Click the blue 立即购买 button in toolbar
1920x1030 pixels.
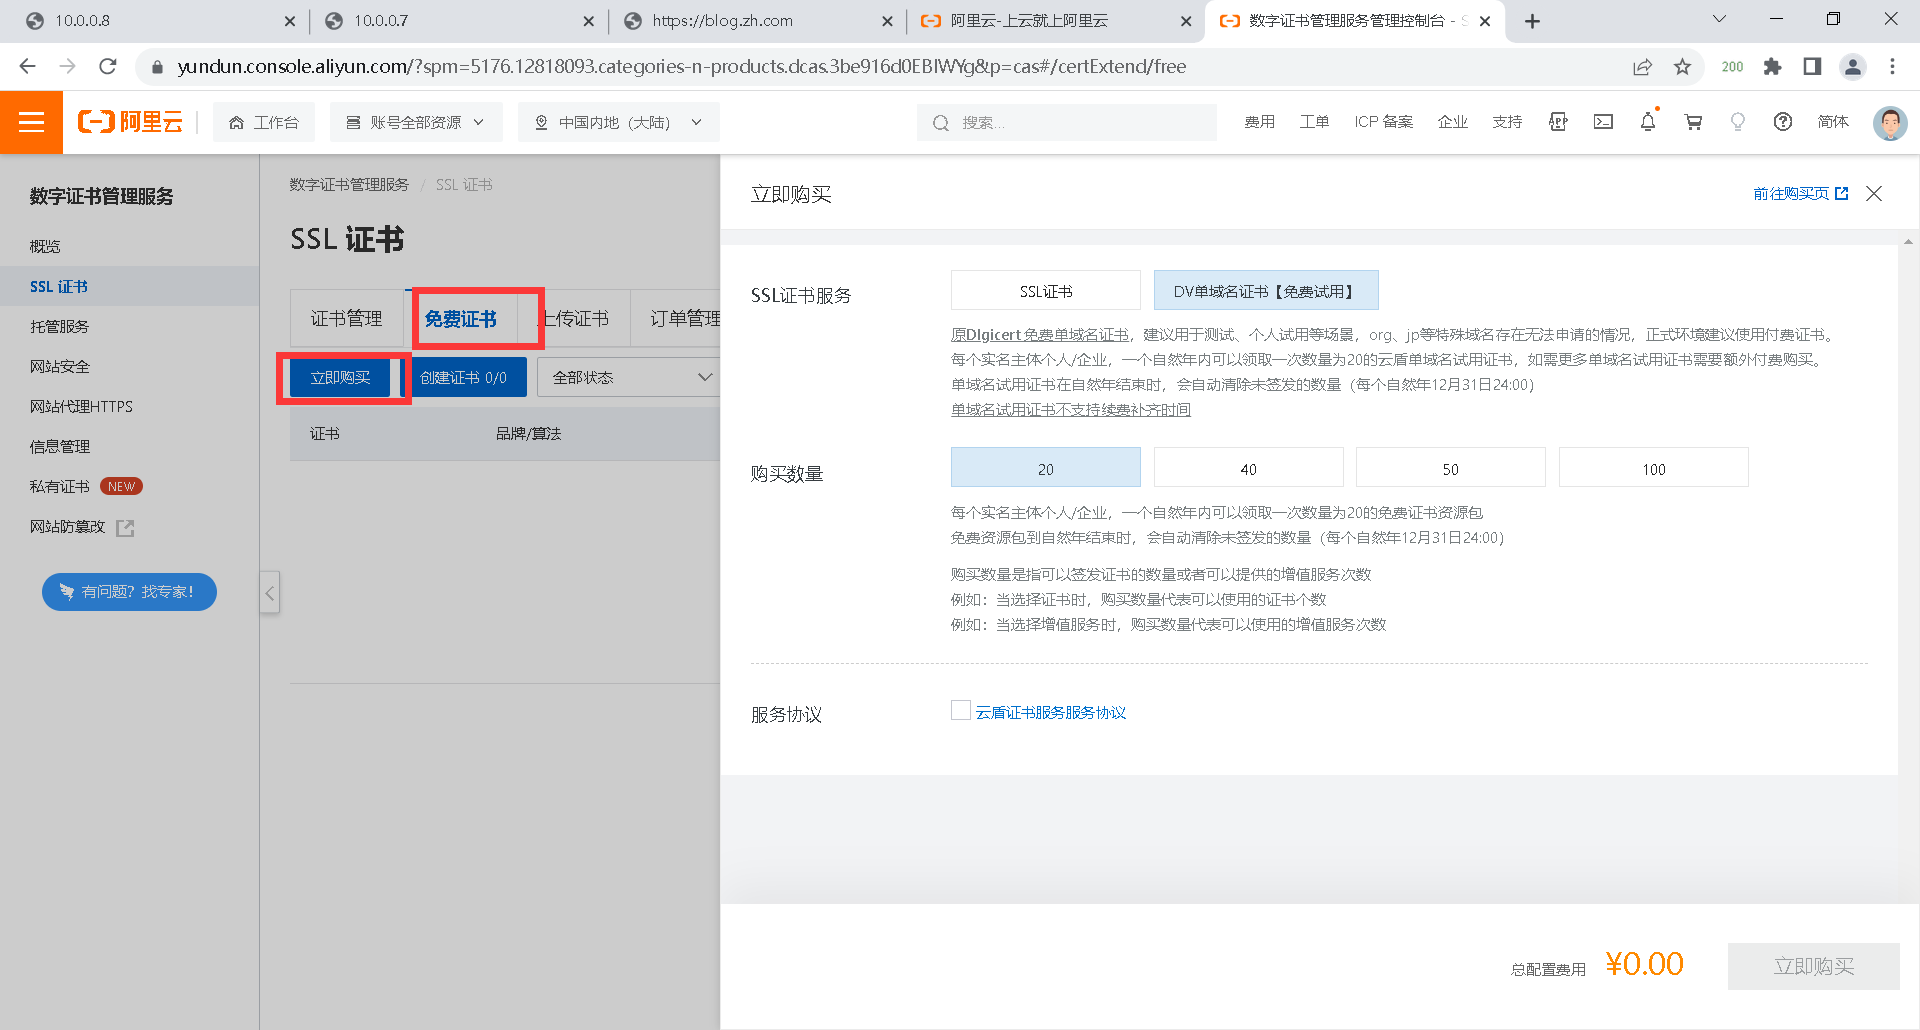340,377
